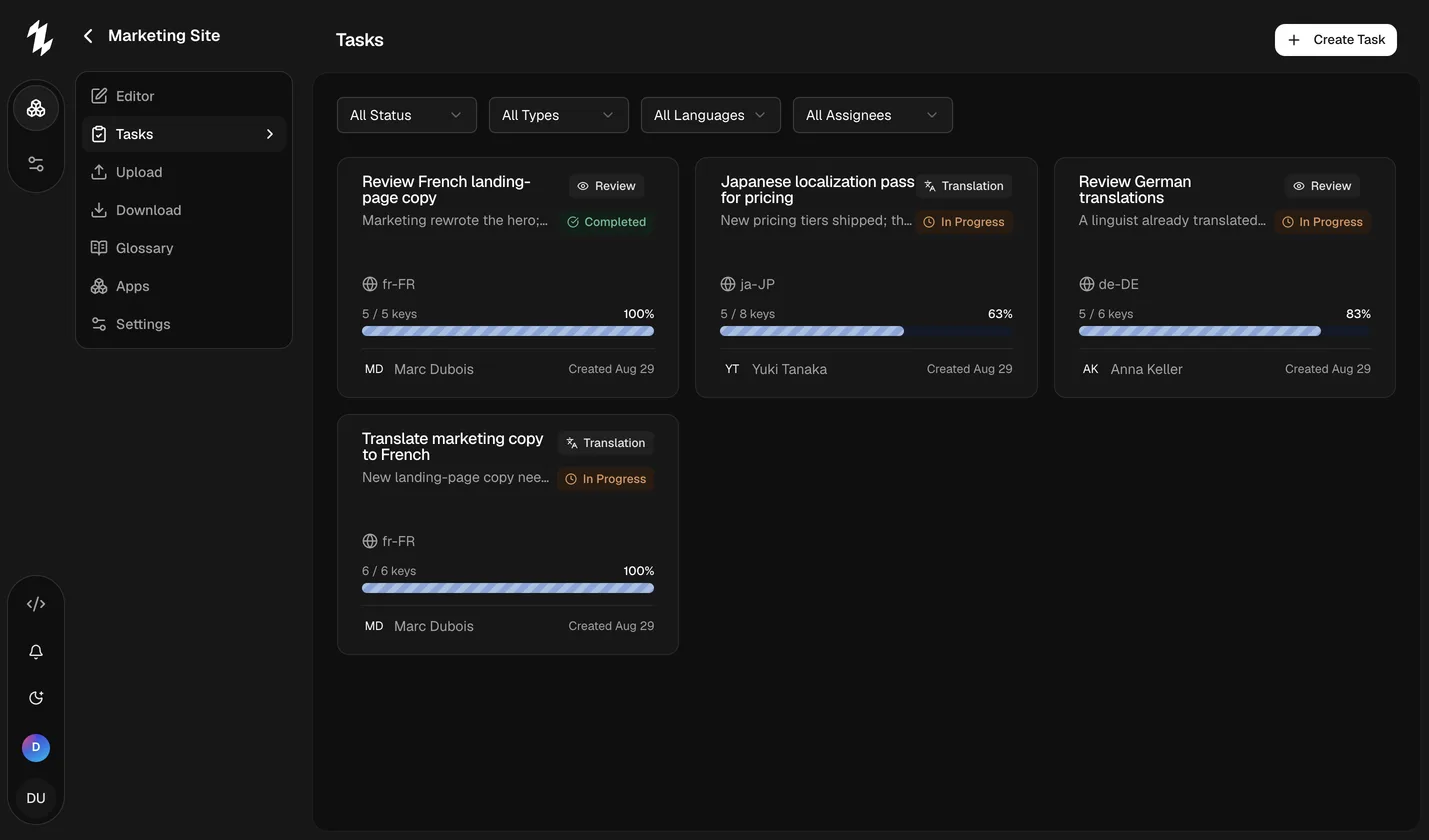This screenshot has width=1429, height=840.
Task: Open Editor in the sidebar menu
Action: [x=184, y=96]
